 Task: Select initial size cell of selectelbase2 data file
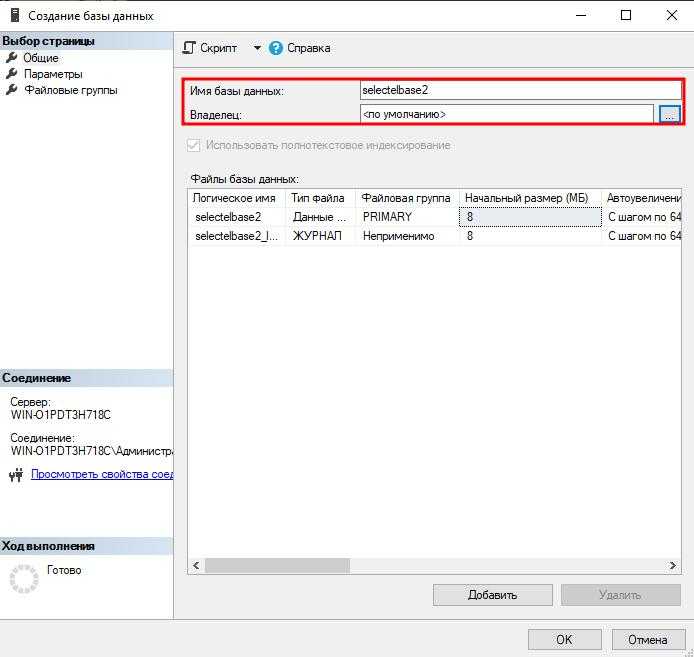528,216
